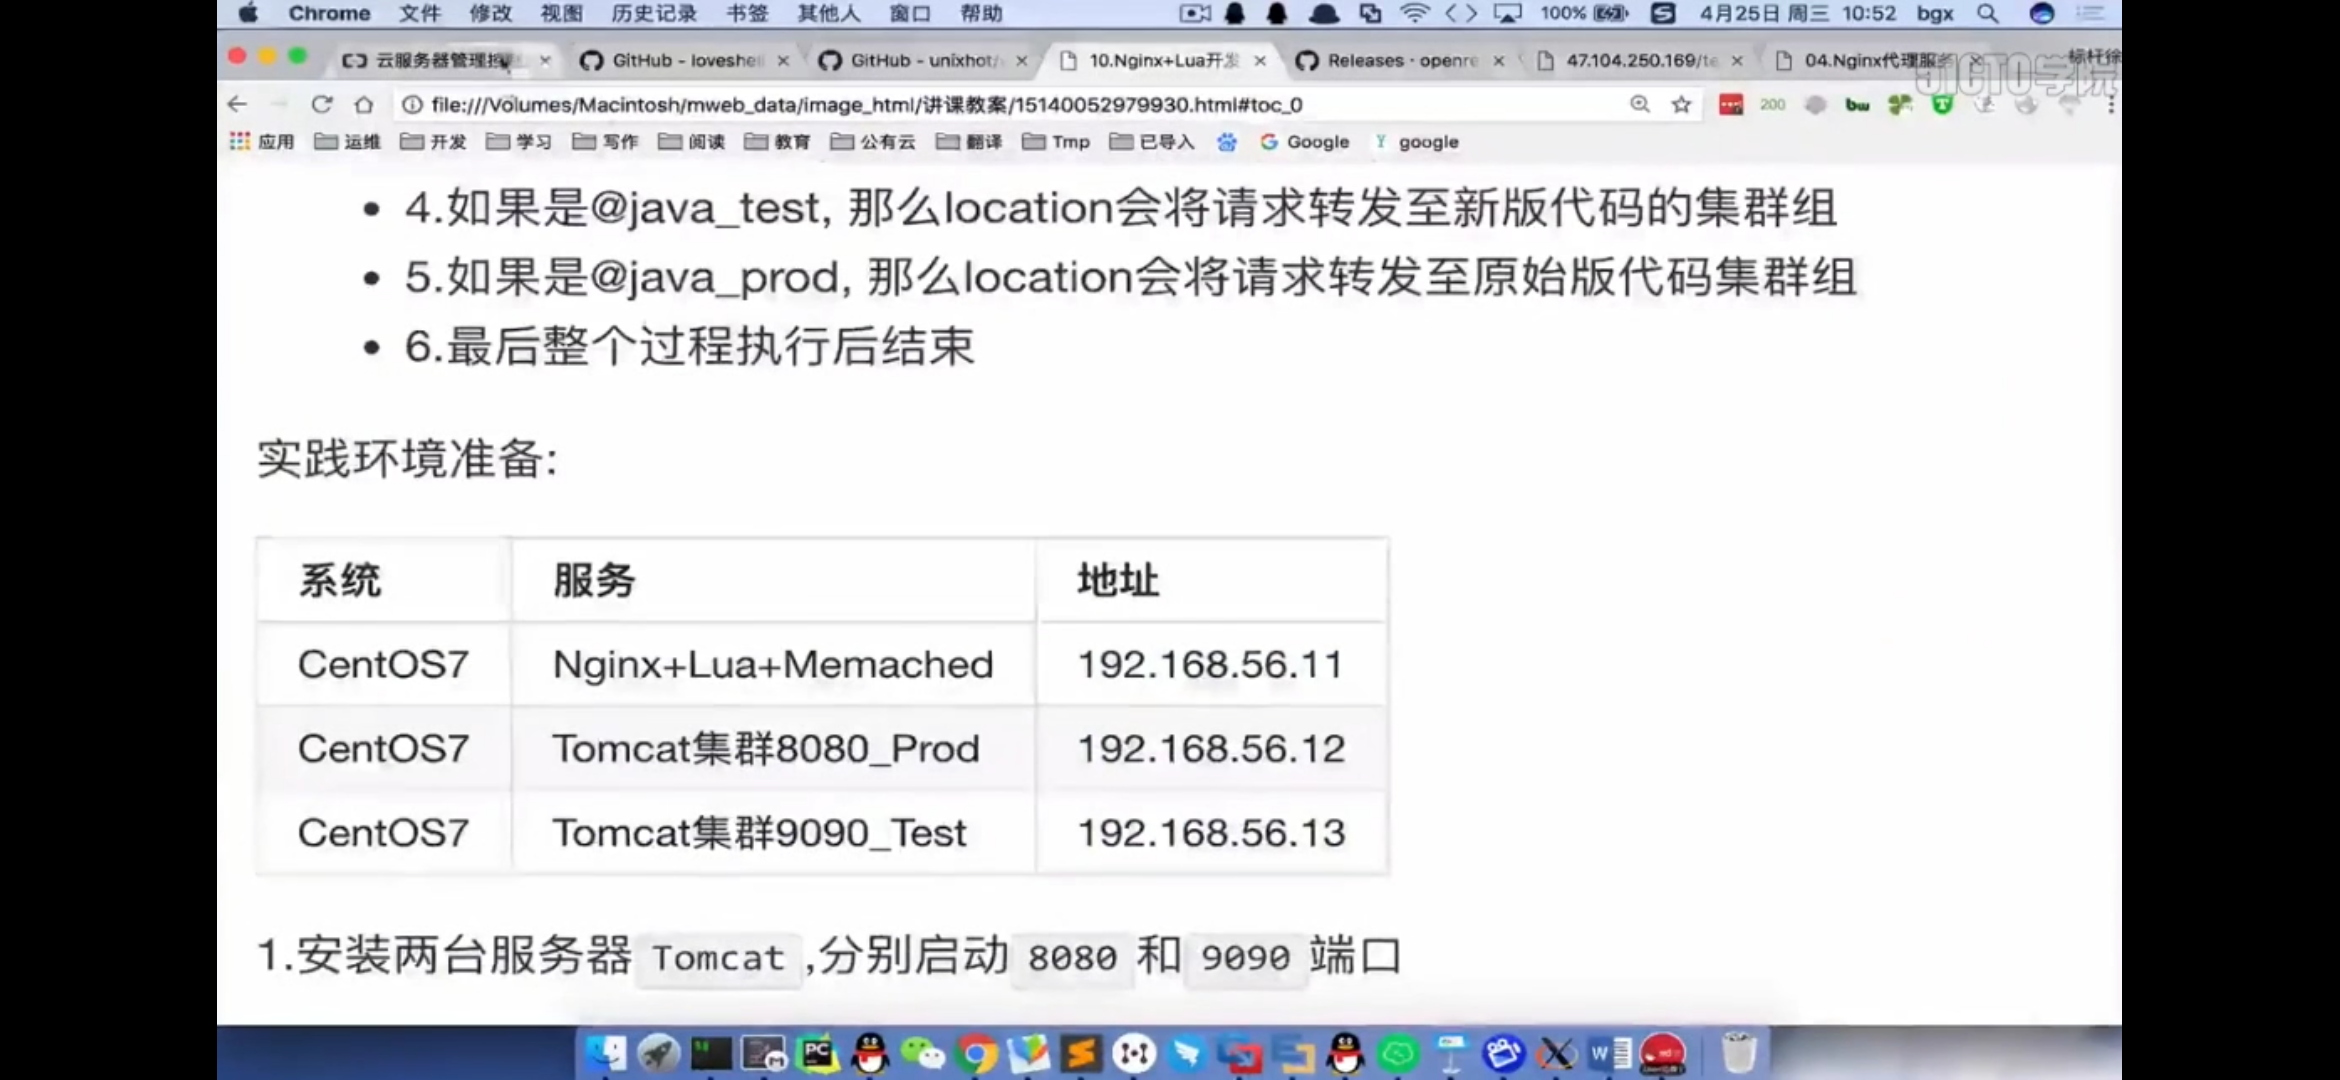Click the green clover extension icon

click(1899, 104)
